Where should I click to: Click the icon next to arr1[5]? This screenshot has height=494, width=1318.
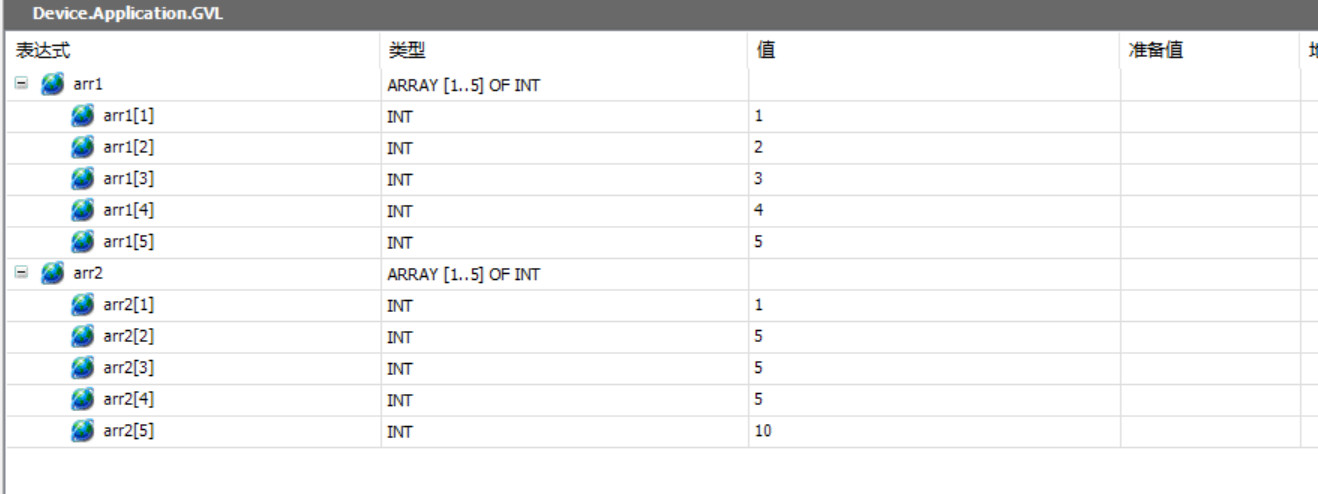82,242
